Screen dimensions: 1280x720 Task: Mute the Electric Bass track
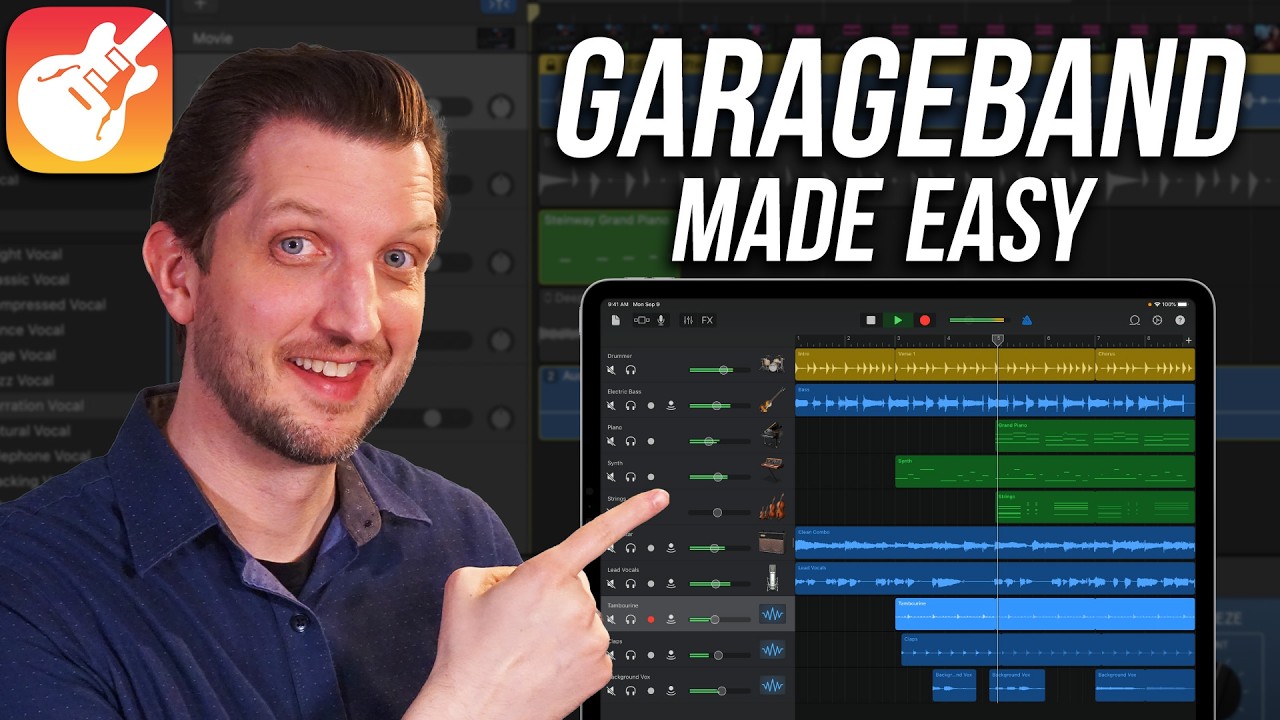[x=611, y=406]
